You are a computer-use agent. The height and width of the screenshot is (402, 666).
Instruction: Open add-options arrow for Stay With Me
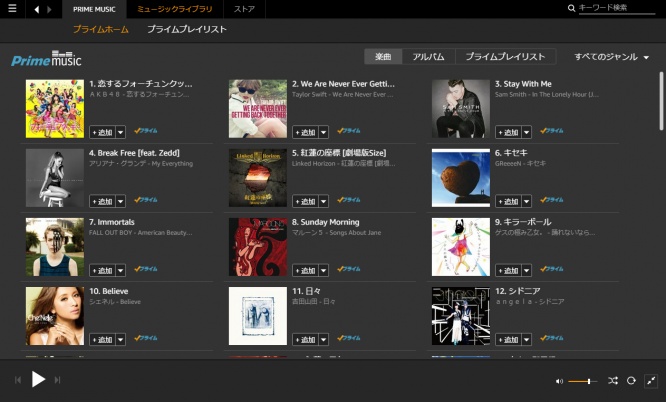527,132
